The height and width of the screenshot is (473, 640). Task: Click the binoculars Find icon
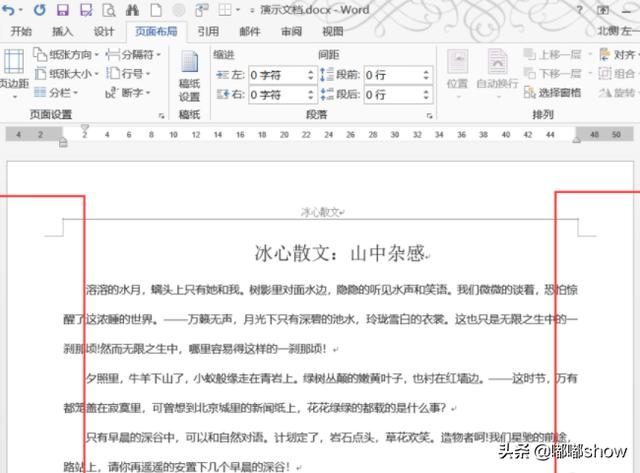[x=132, y=10]
